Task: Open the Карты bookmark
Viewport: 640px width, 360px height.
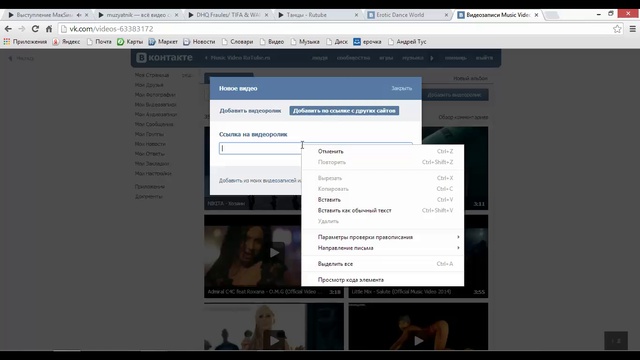Action: coord(130,42)
